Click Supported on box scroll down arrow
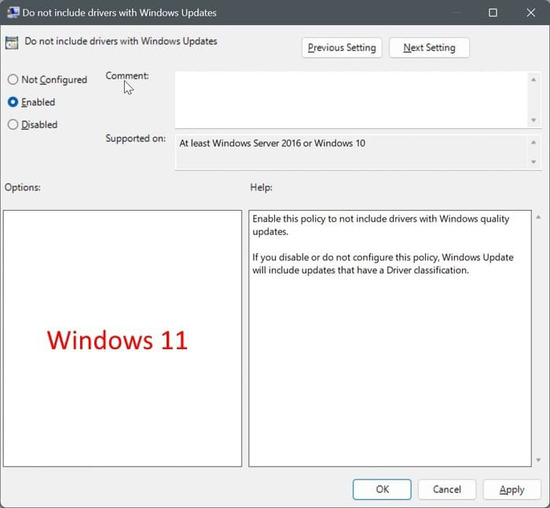This screenshot has height=508, width=550. pos(534,162)
